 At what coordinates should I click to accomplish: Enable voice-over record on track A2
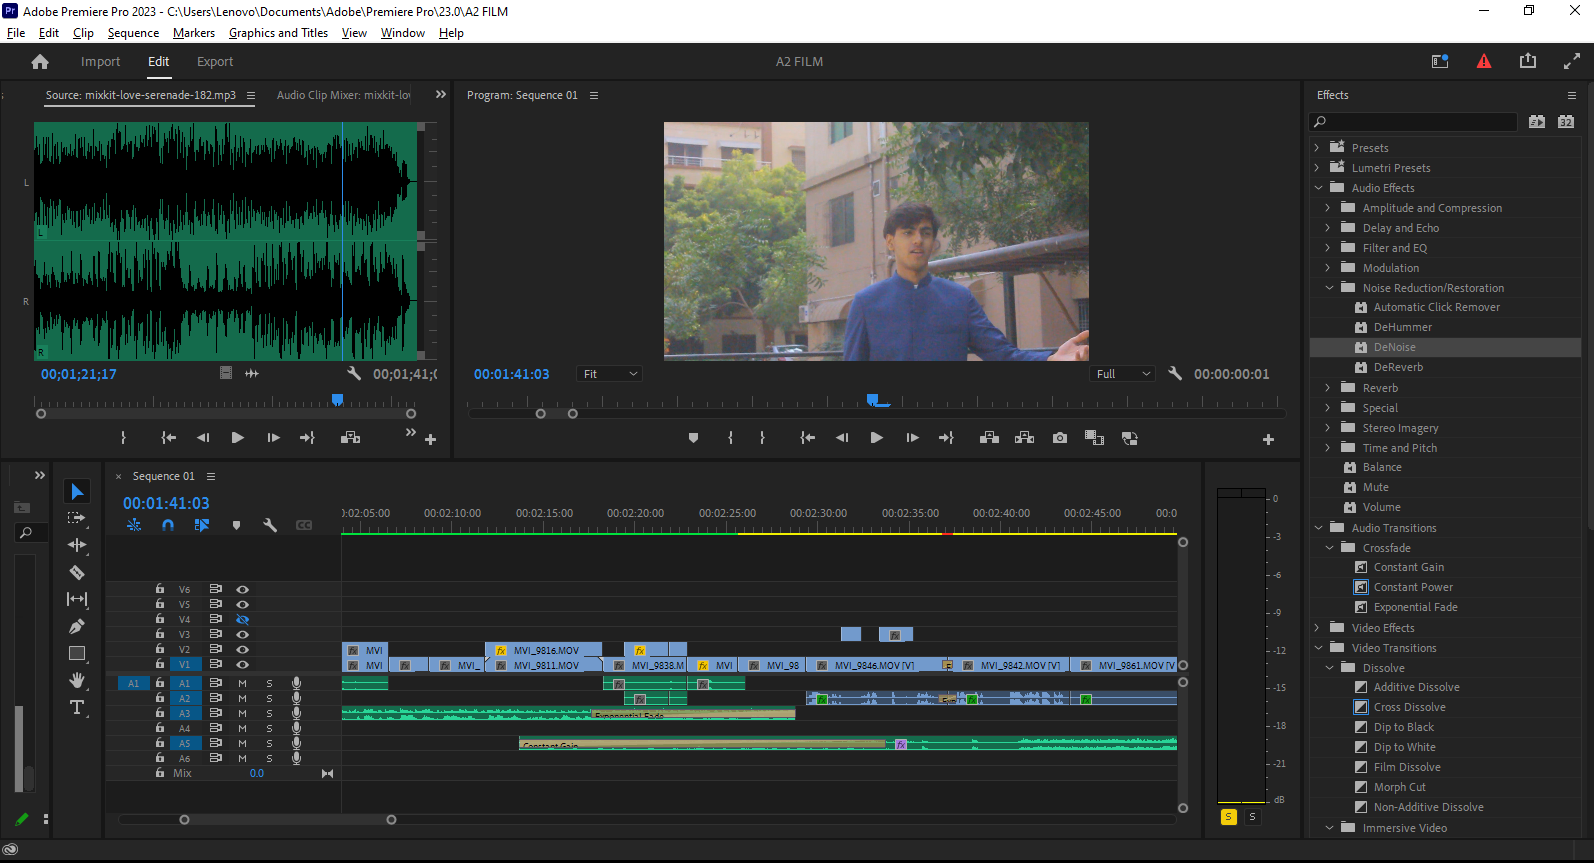point(296,698)
